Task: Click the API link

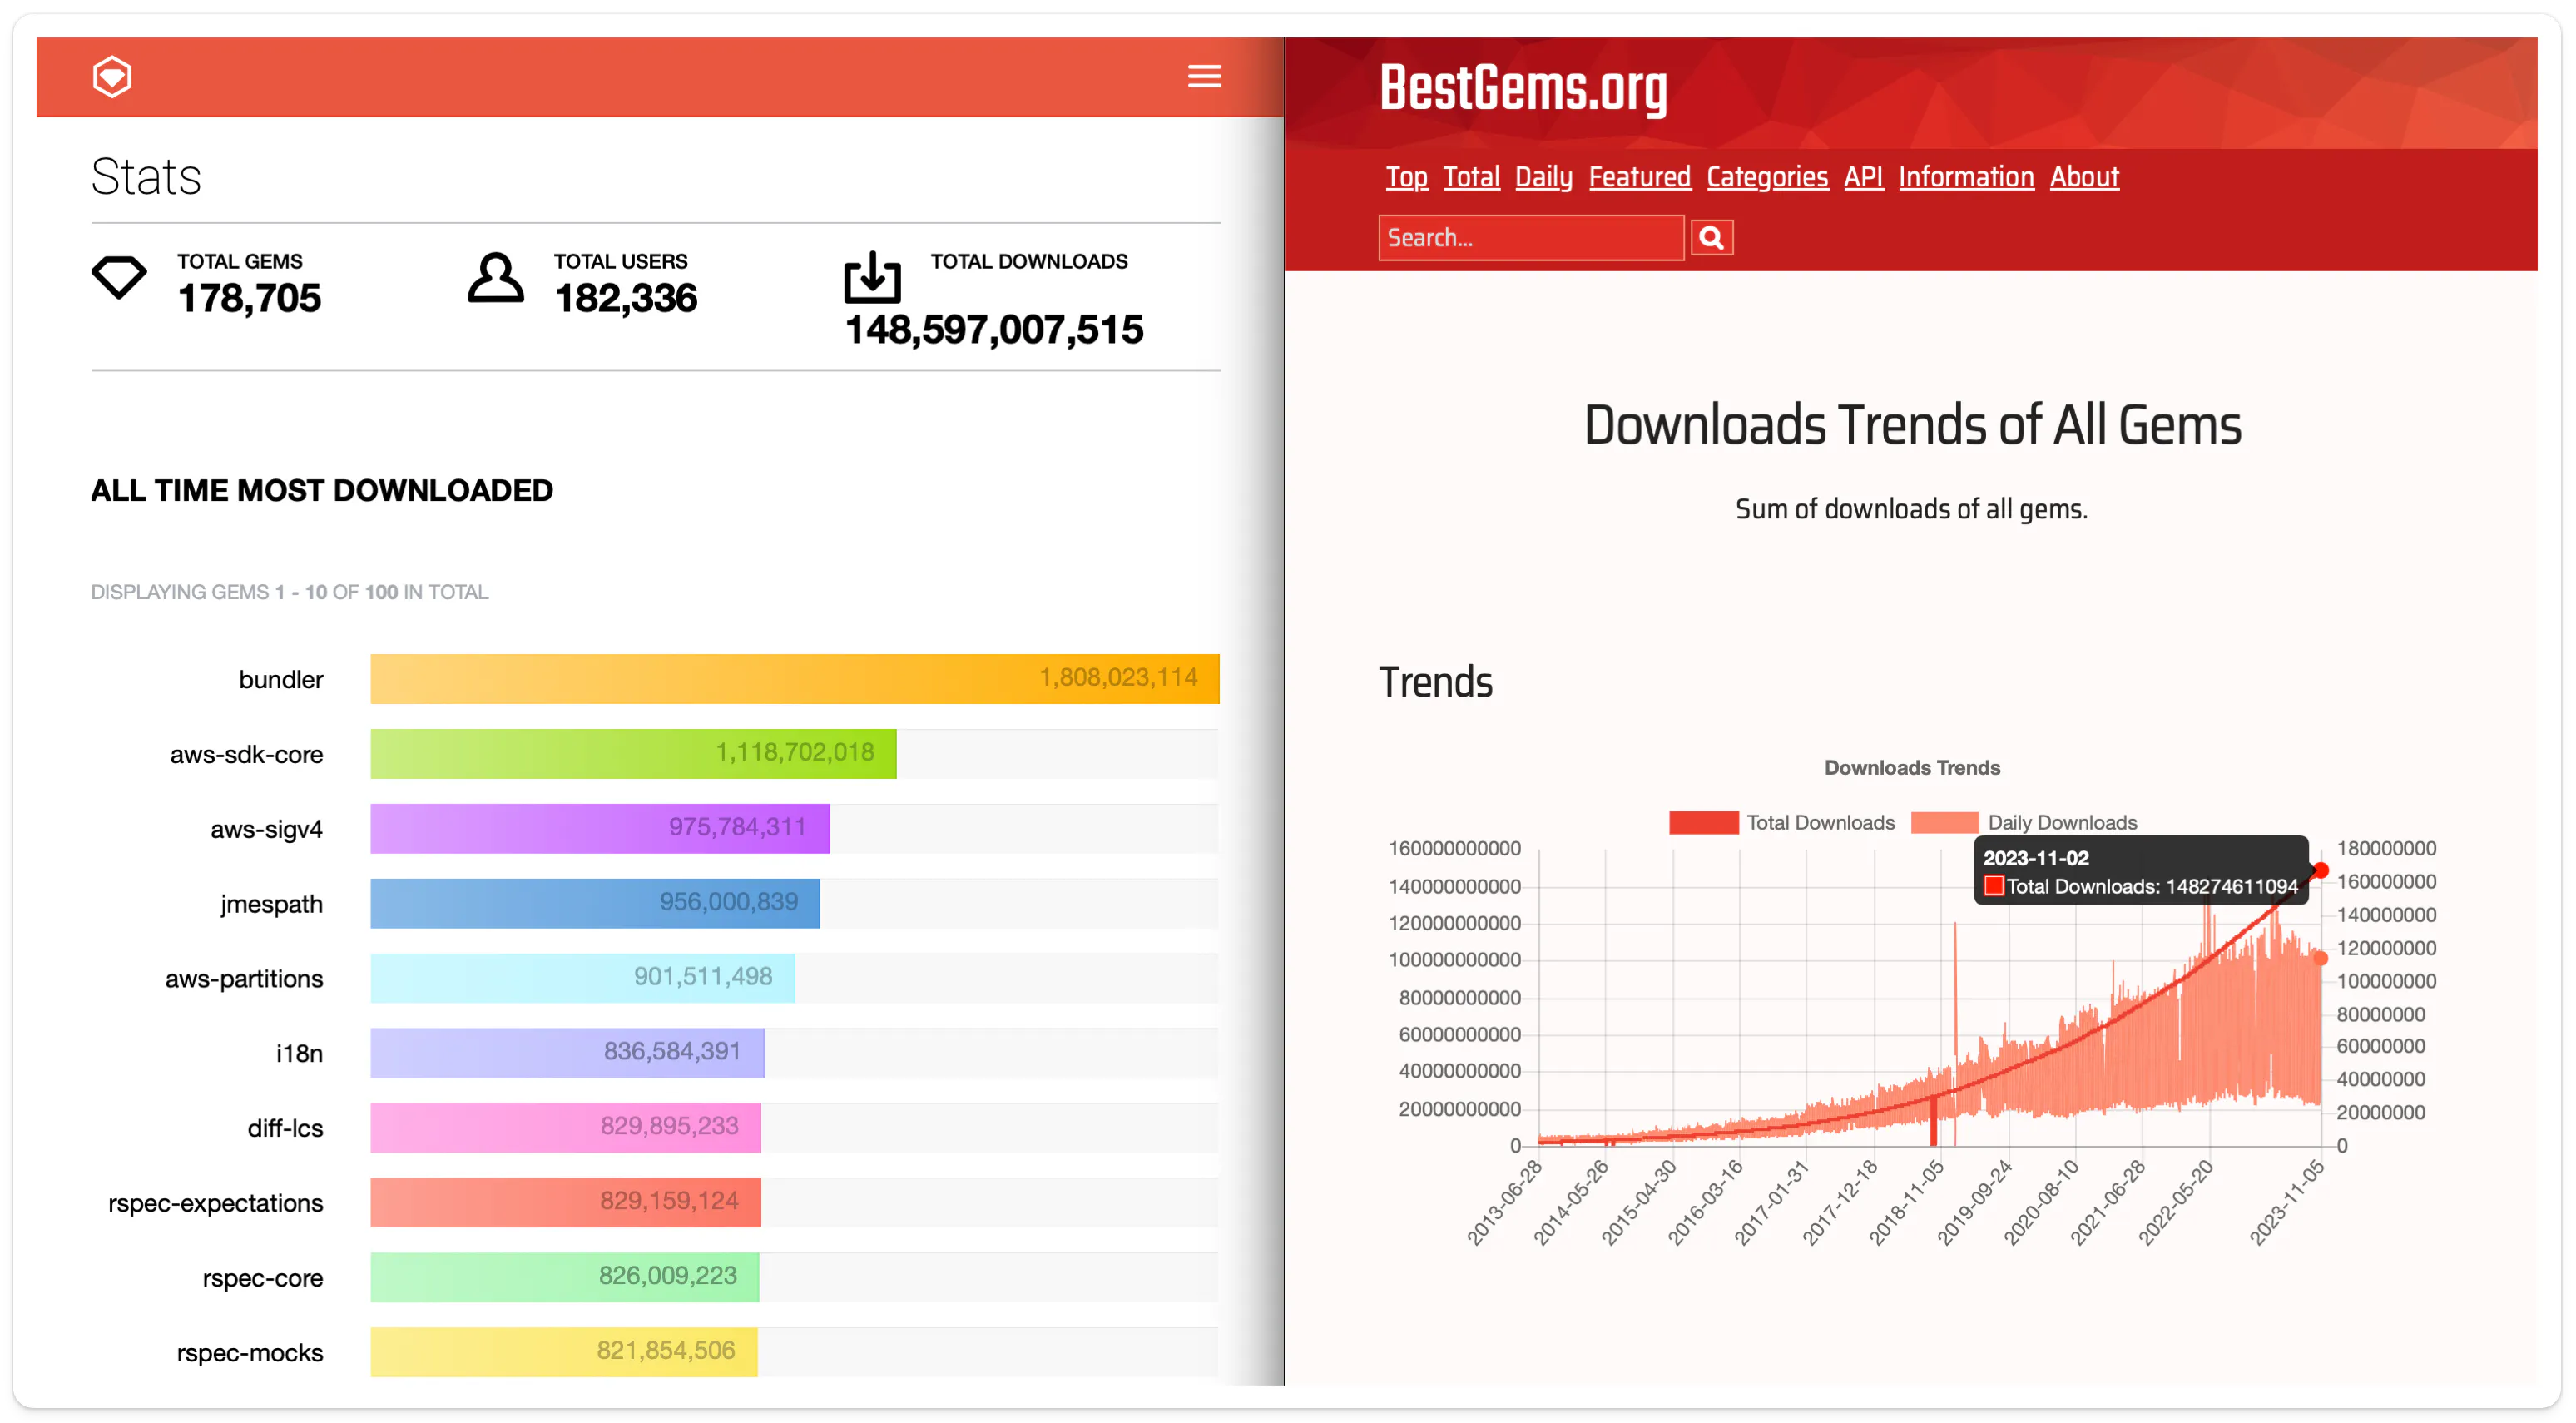Action: tap(1862, 176)
